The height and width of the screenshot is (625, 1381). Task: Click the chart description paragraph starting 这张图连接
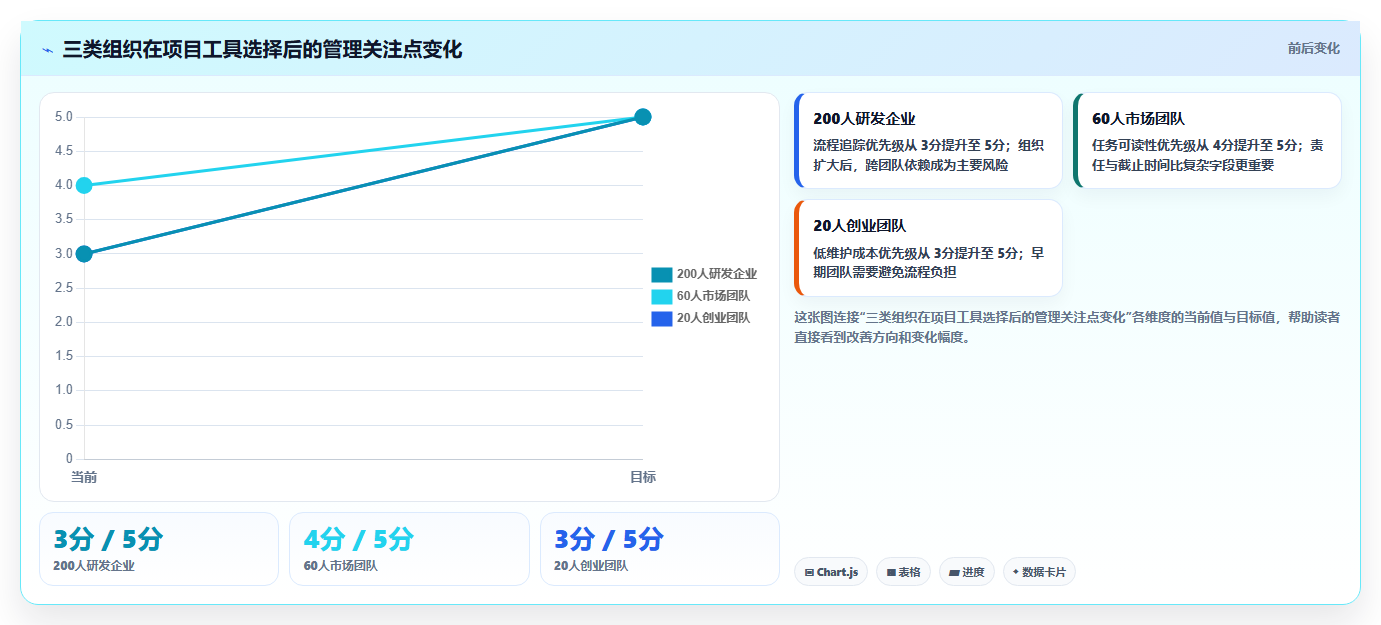1067,327
